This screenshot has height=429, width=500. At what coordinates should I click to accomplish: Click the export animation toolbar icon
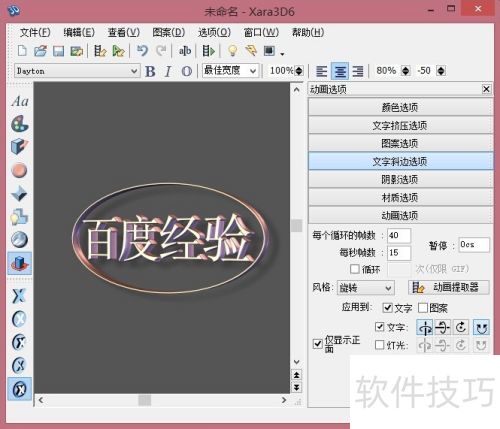(100, 51)
